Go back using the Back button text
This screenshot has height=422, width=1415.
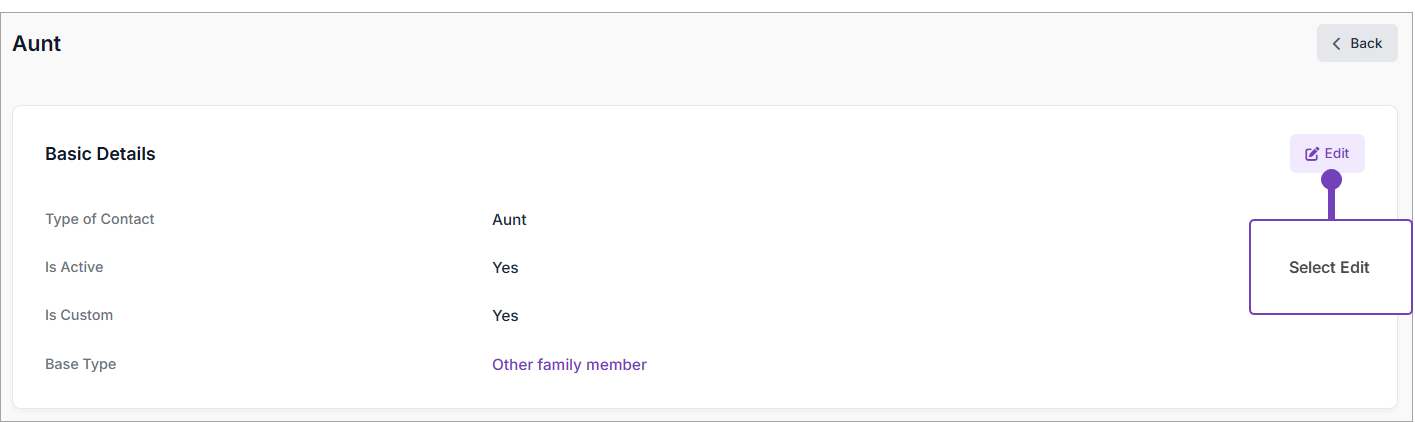click(x=1366, y=44)
